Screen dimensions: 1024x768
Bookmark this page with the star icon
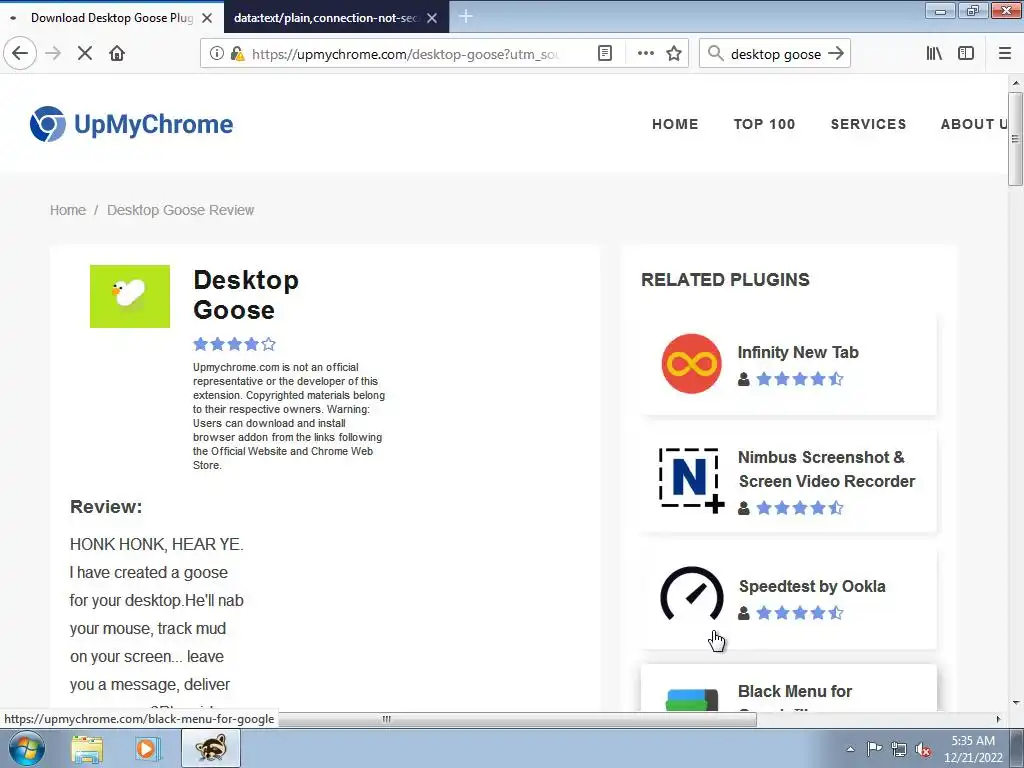click(674, 54)
